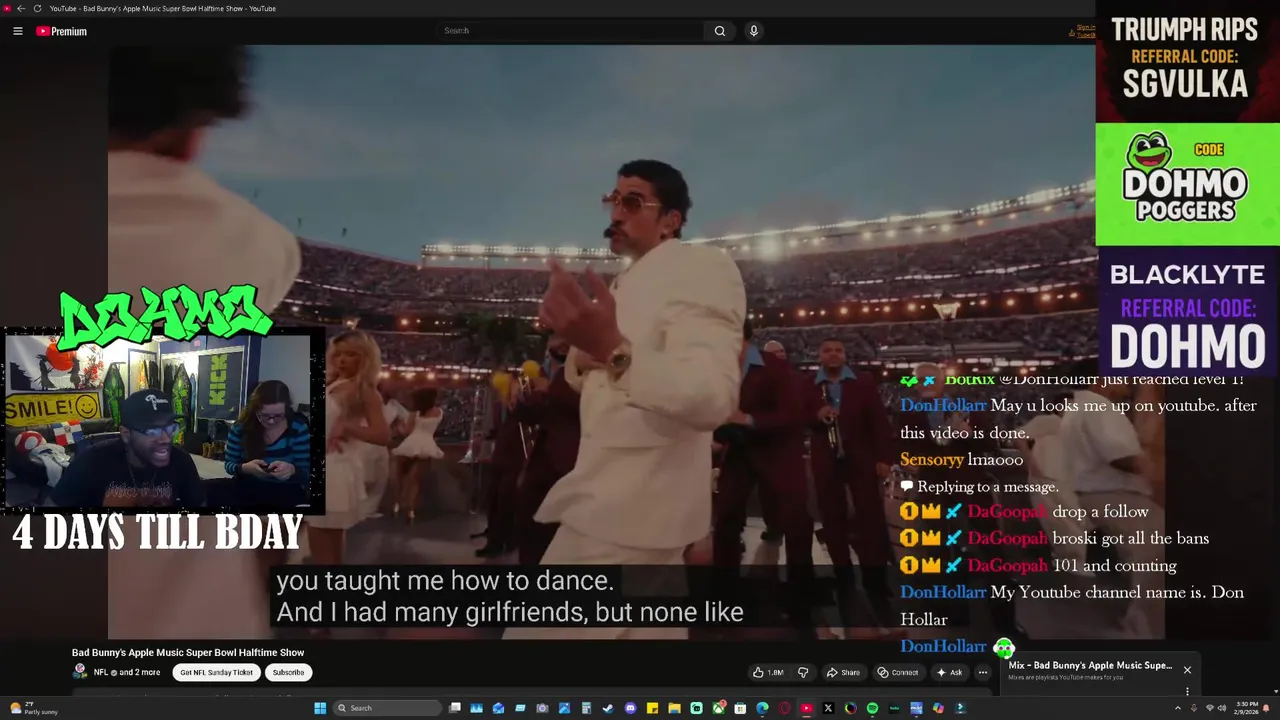Open Discord from the taskbar
Screen dimensions: 1280x720
point(630,708)
